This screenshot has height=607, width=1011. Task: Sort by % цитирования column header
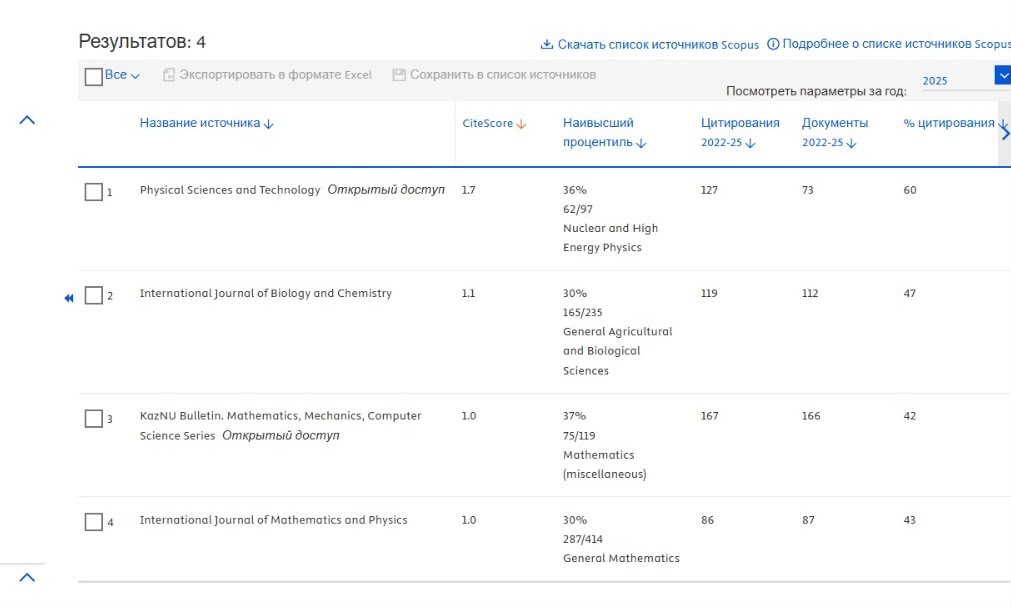click(948, 123)
